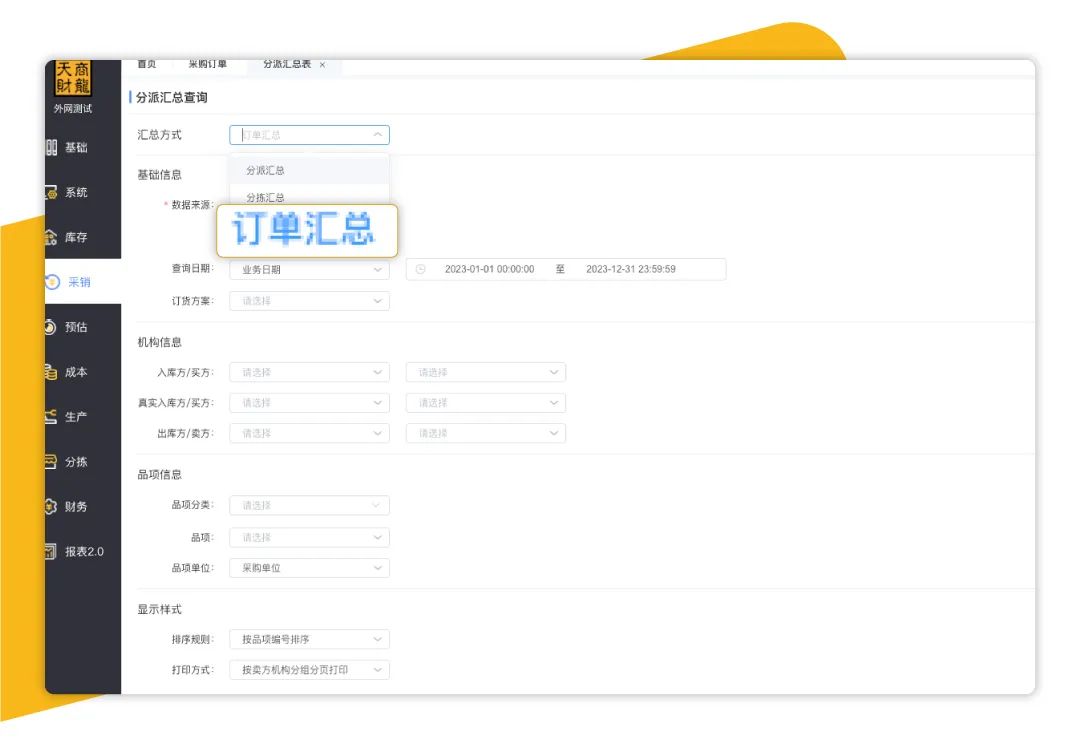This screenshot has width=1080, height=753.
Task: Open the first 入库方/买方 dropdown
Action: coord(309,372)
